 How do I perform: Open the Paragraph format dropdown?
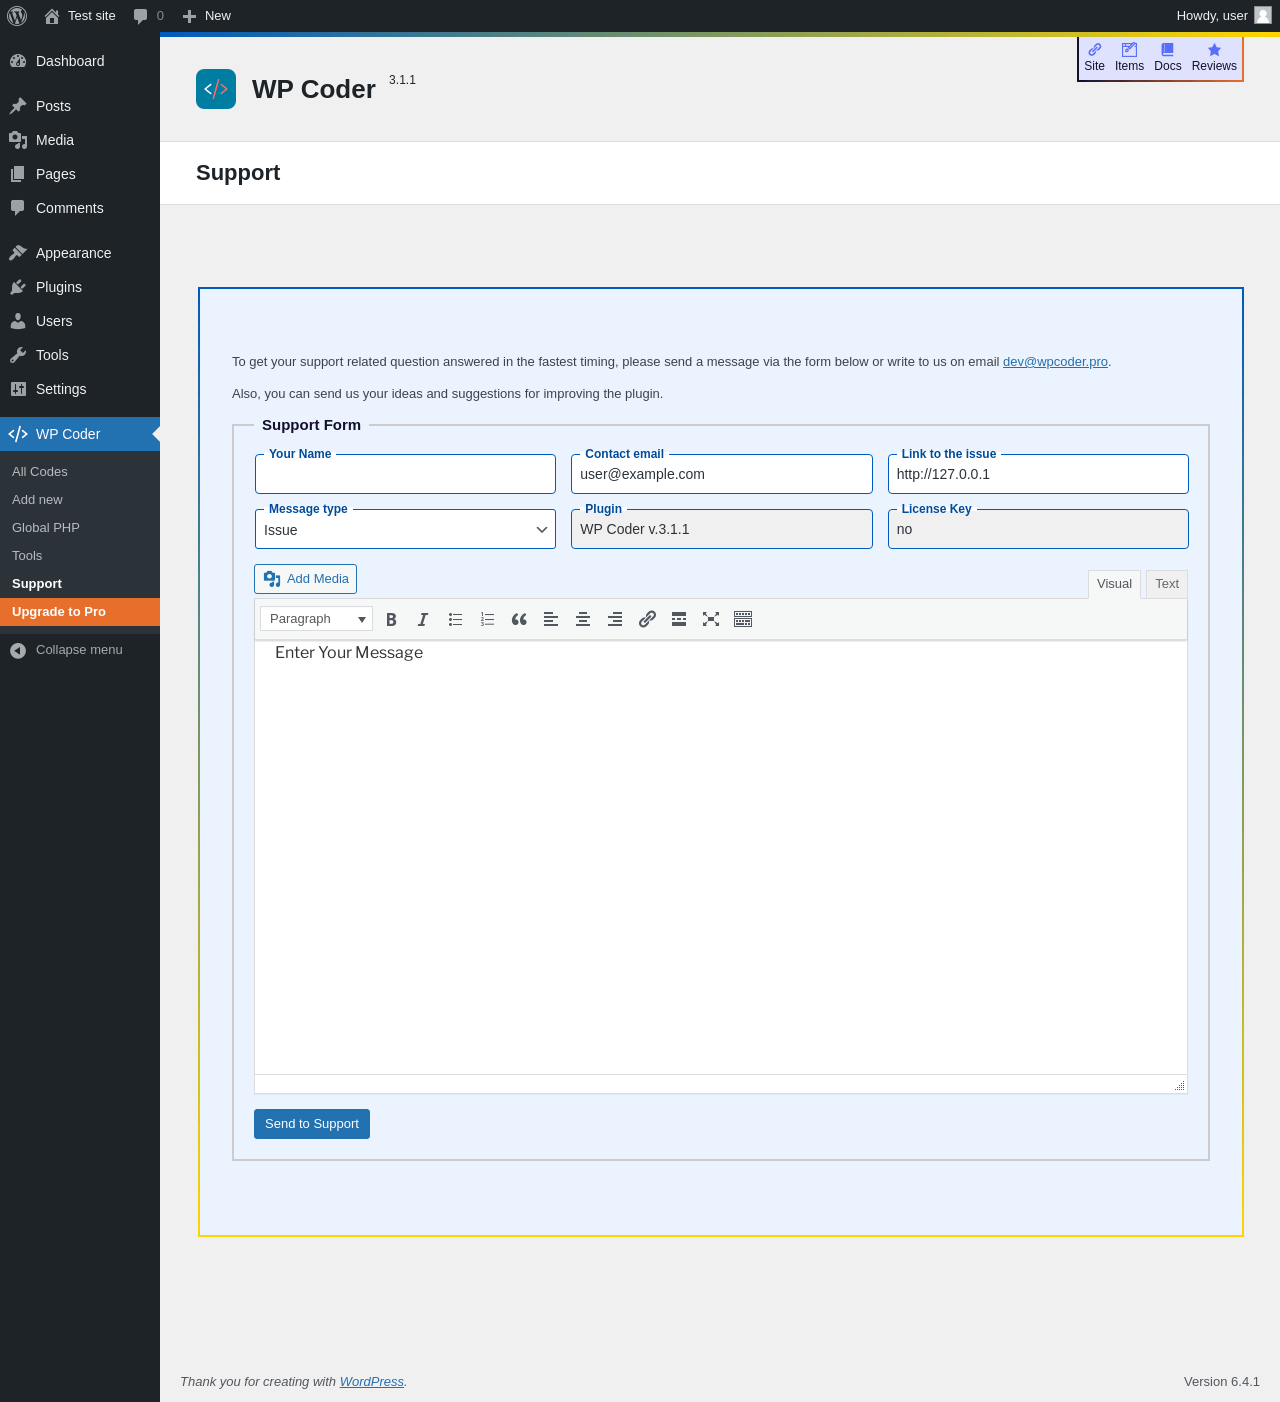[x=316, y=619]
